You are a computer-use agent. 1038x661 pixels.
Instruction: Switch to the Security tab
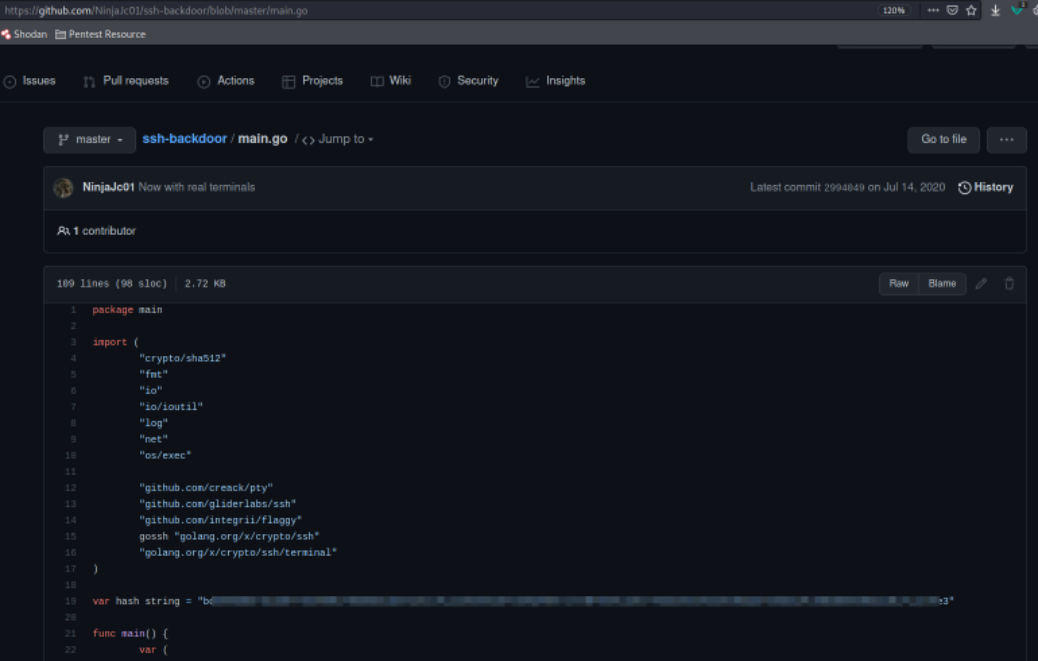point(468,81)
